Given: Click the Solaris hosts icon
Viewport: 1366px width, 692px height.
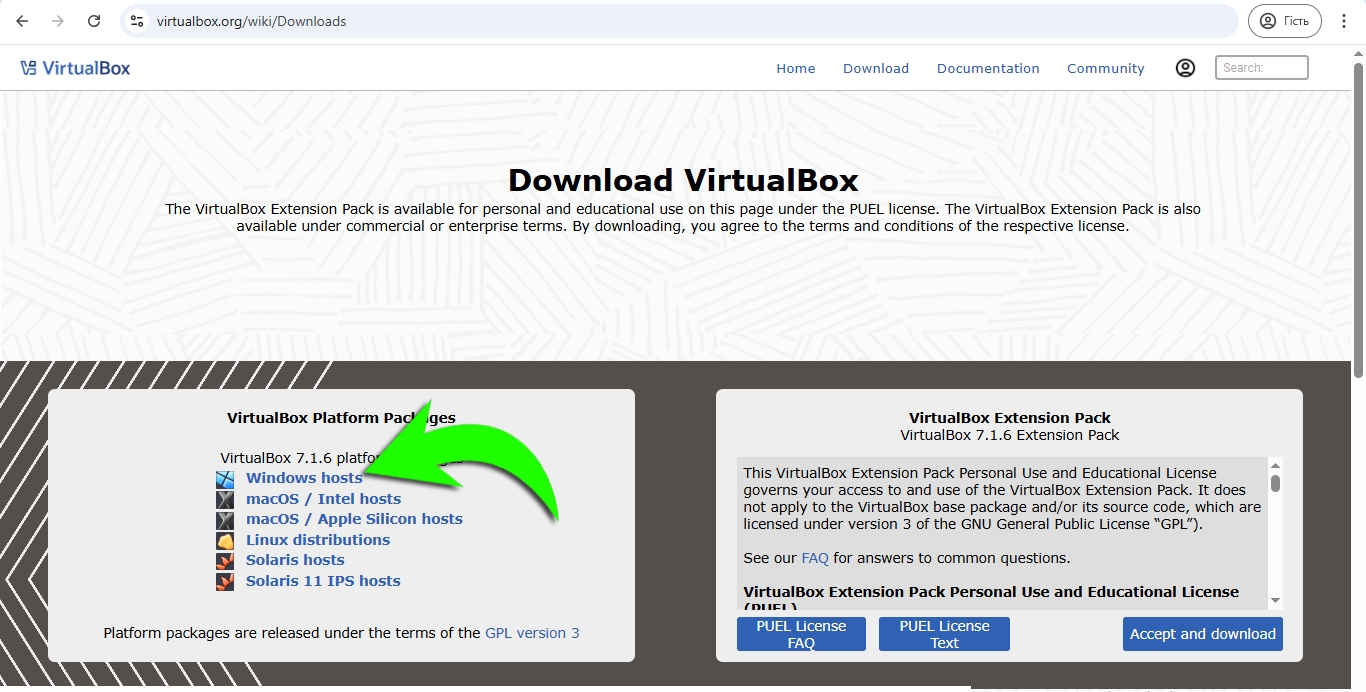Looking at the screenshot, I should pos(225,561).
